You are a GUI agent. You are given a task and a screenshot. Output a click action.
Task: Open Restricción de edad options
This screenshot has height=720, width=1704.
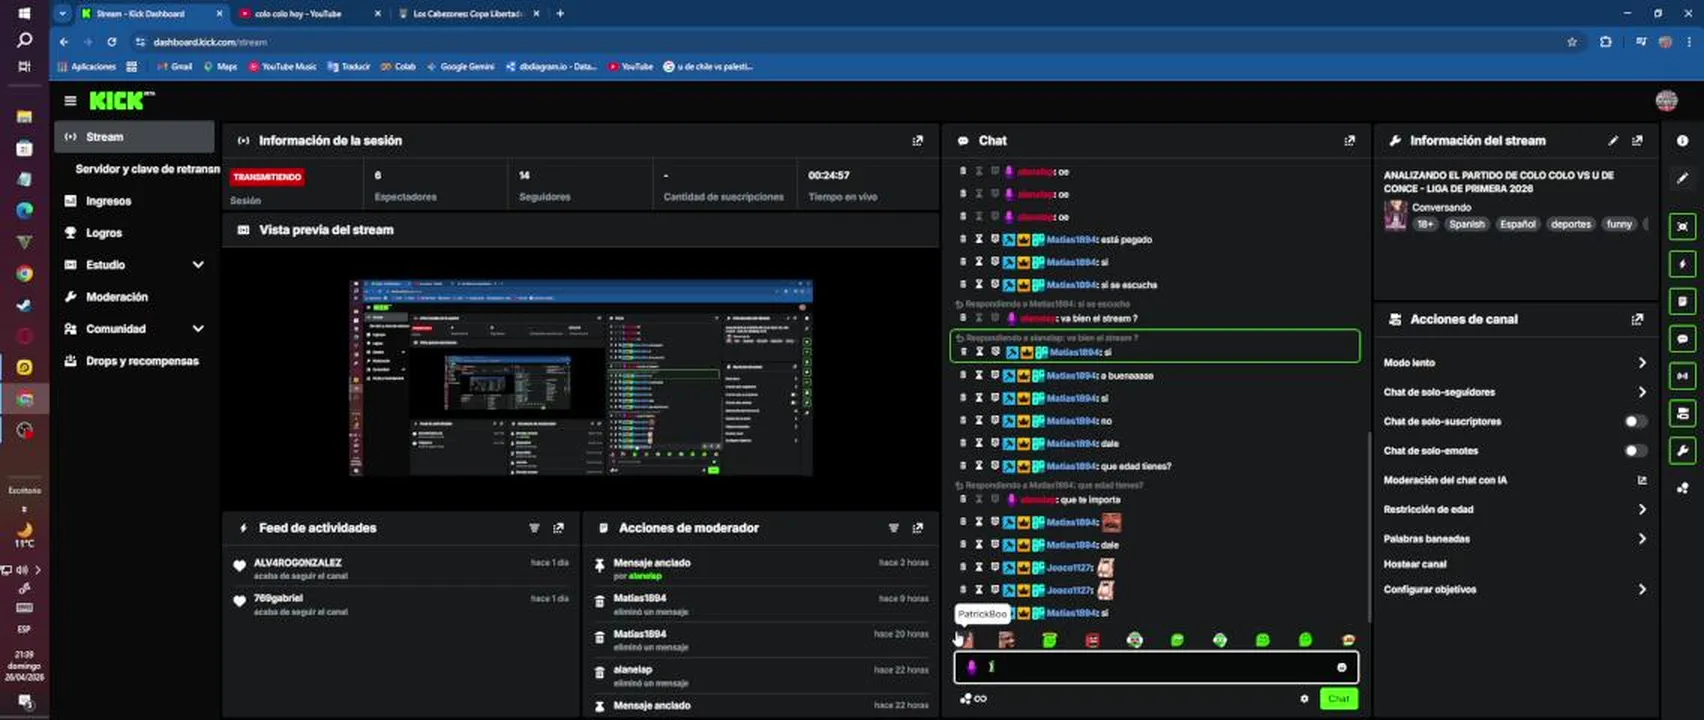click(x=1514, y=509)
